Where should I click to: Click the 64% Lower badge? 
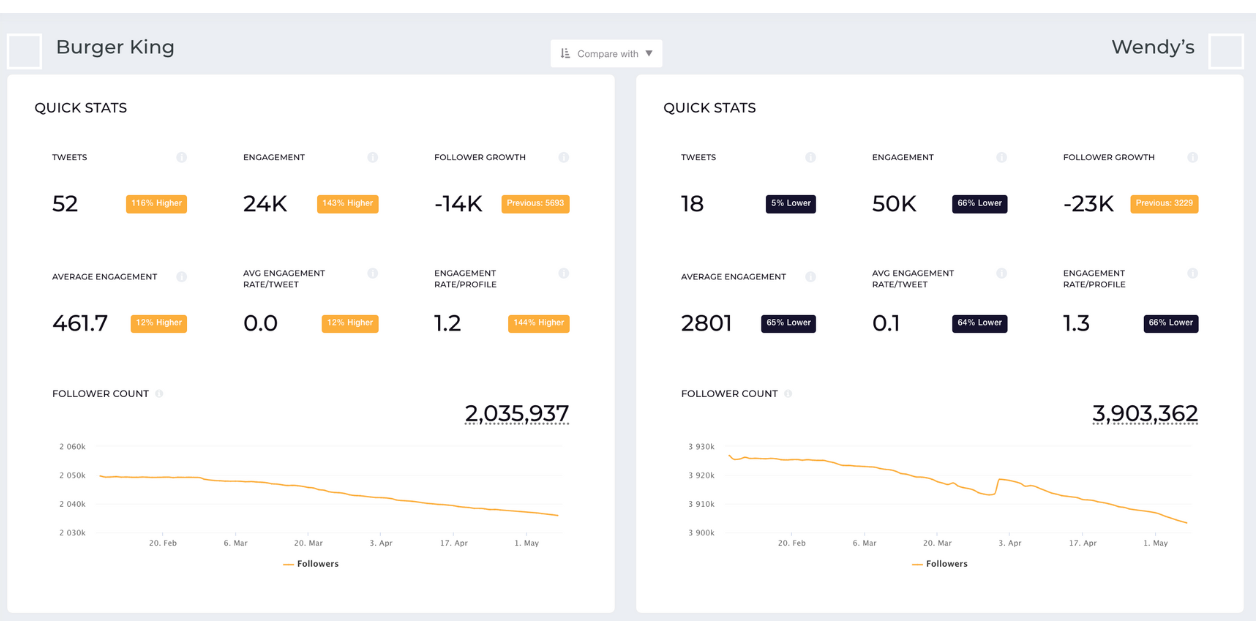[x=980, y=324]
